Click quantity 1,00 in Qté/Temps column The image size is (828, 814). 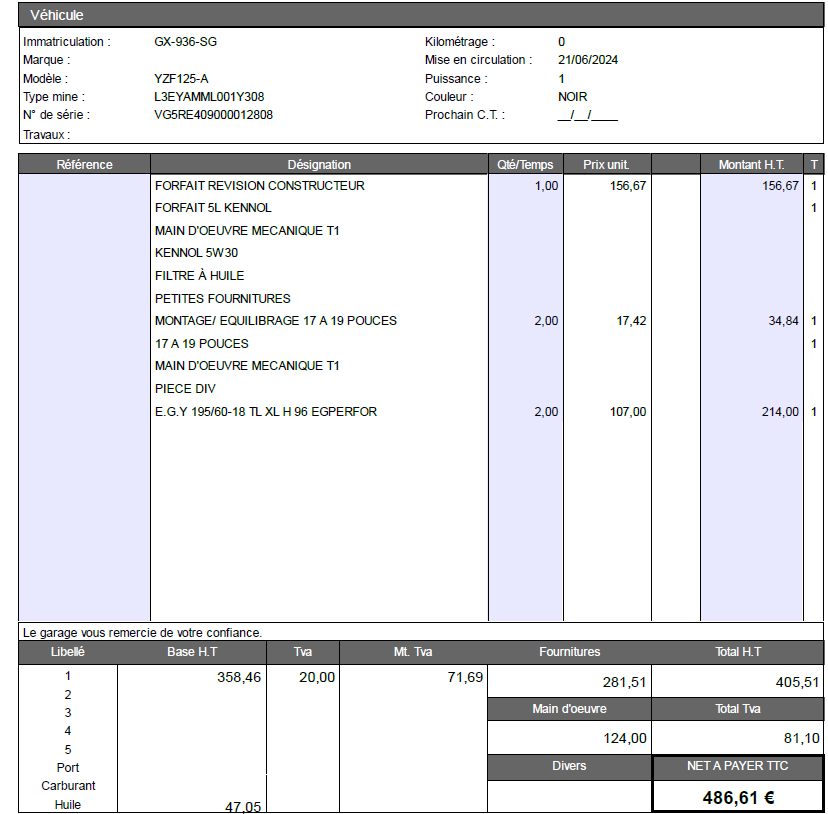coord(546,186)
